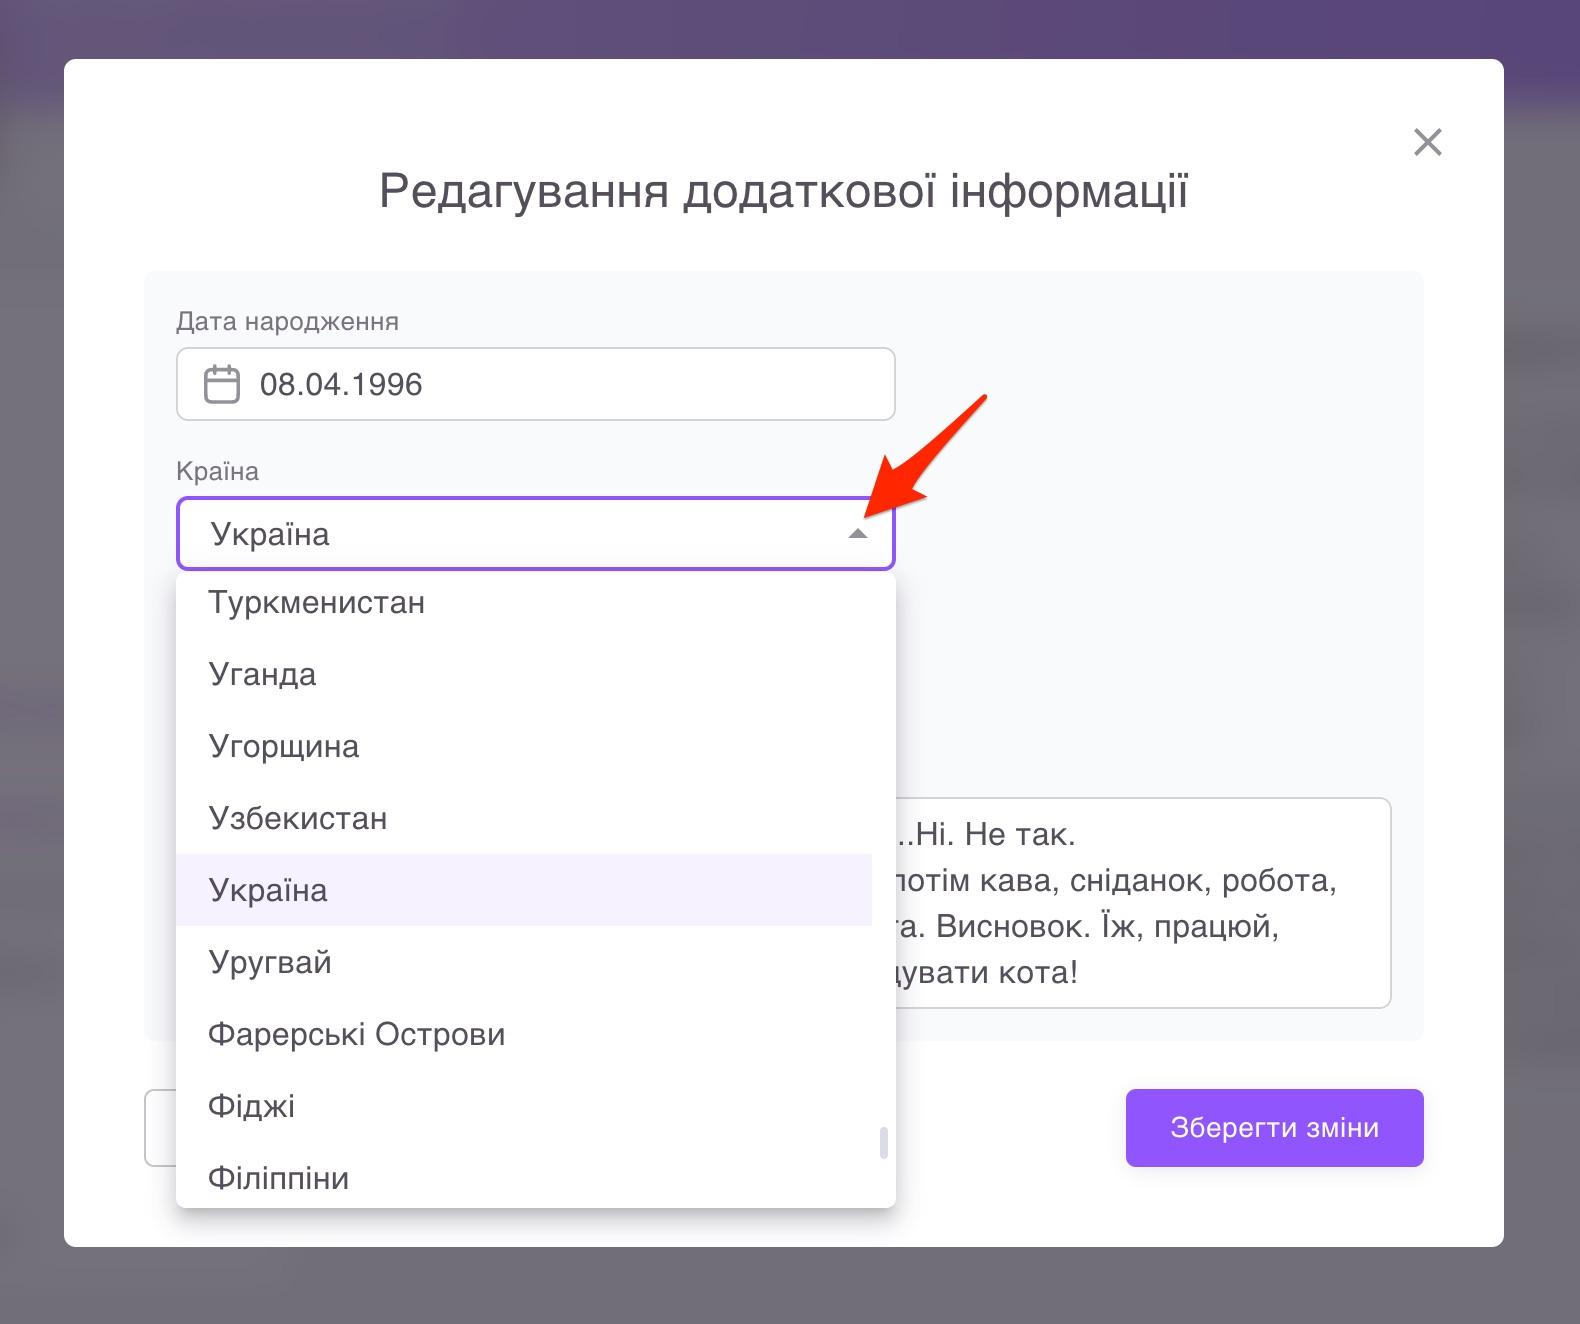Pick Узбекистан in the country list
1580x1324 pixels.
point(298,819)
